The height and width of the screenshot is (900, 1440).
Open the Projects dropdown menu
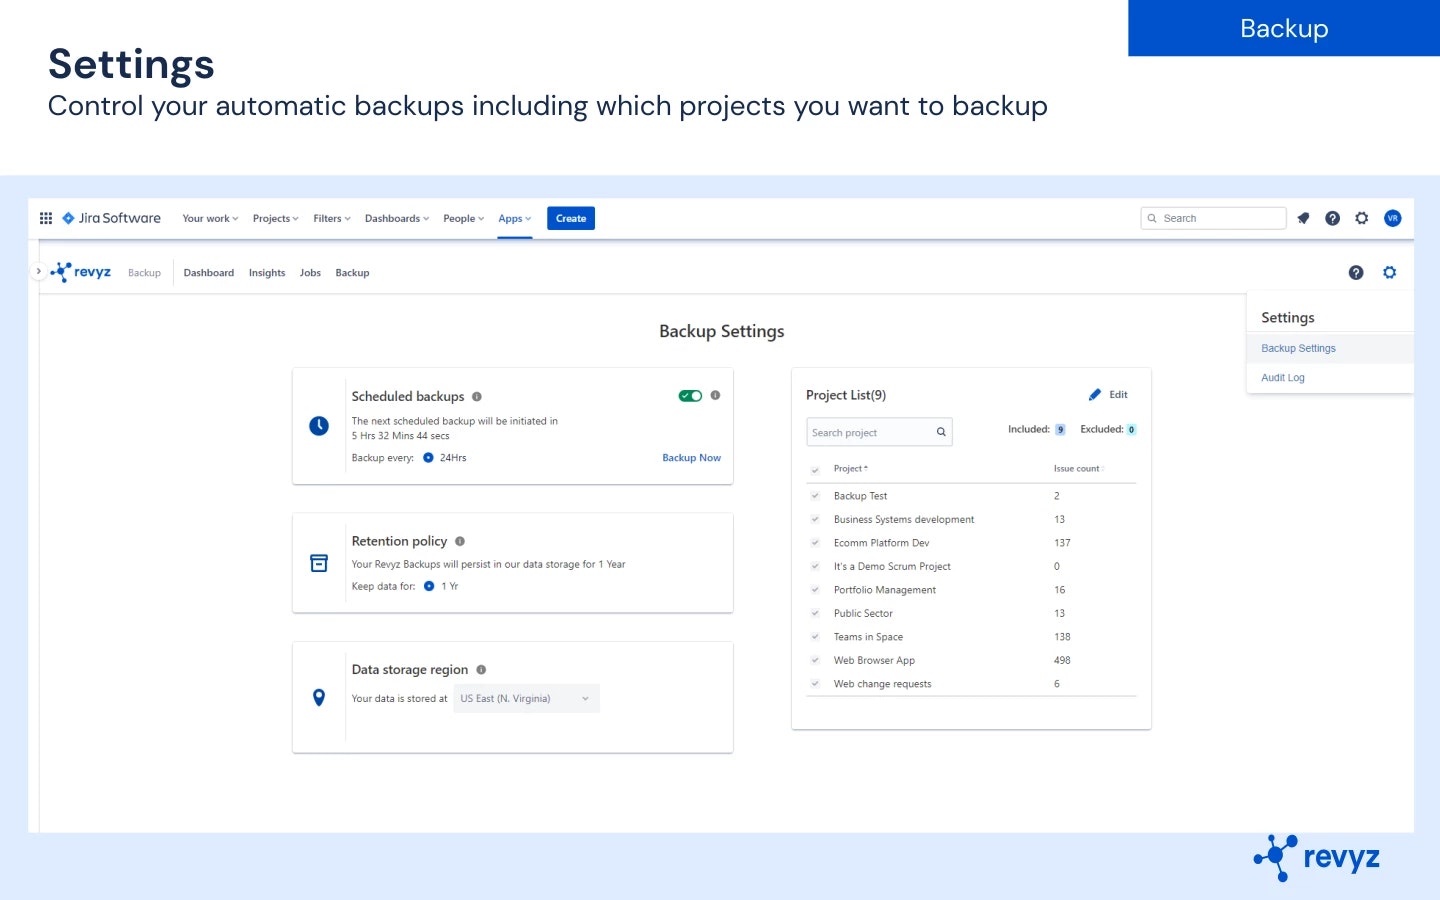(275, 218)
